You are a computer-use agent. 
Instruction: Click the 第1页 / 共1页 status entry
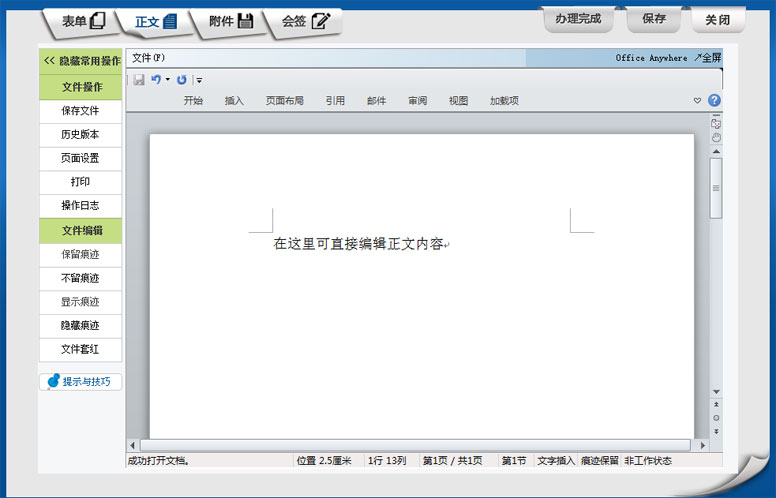click(452, 461)
